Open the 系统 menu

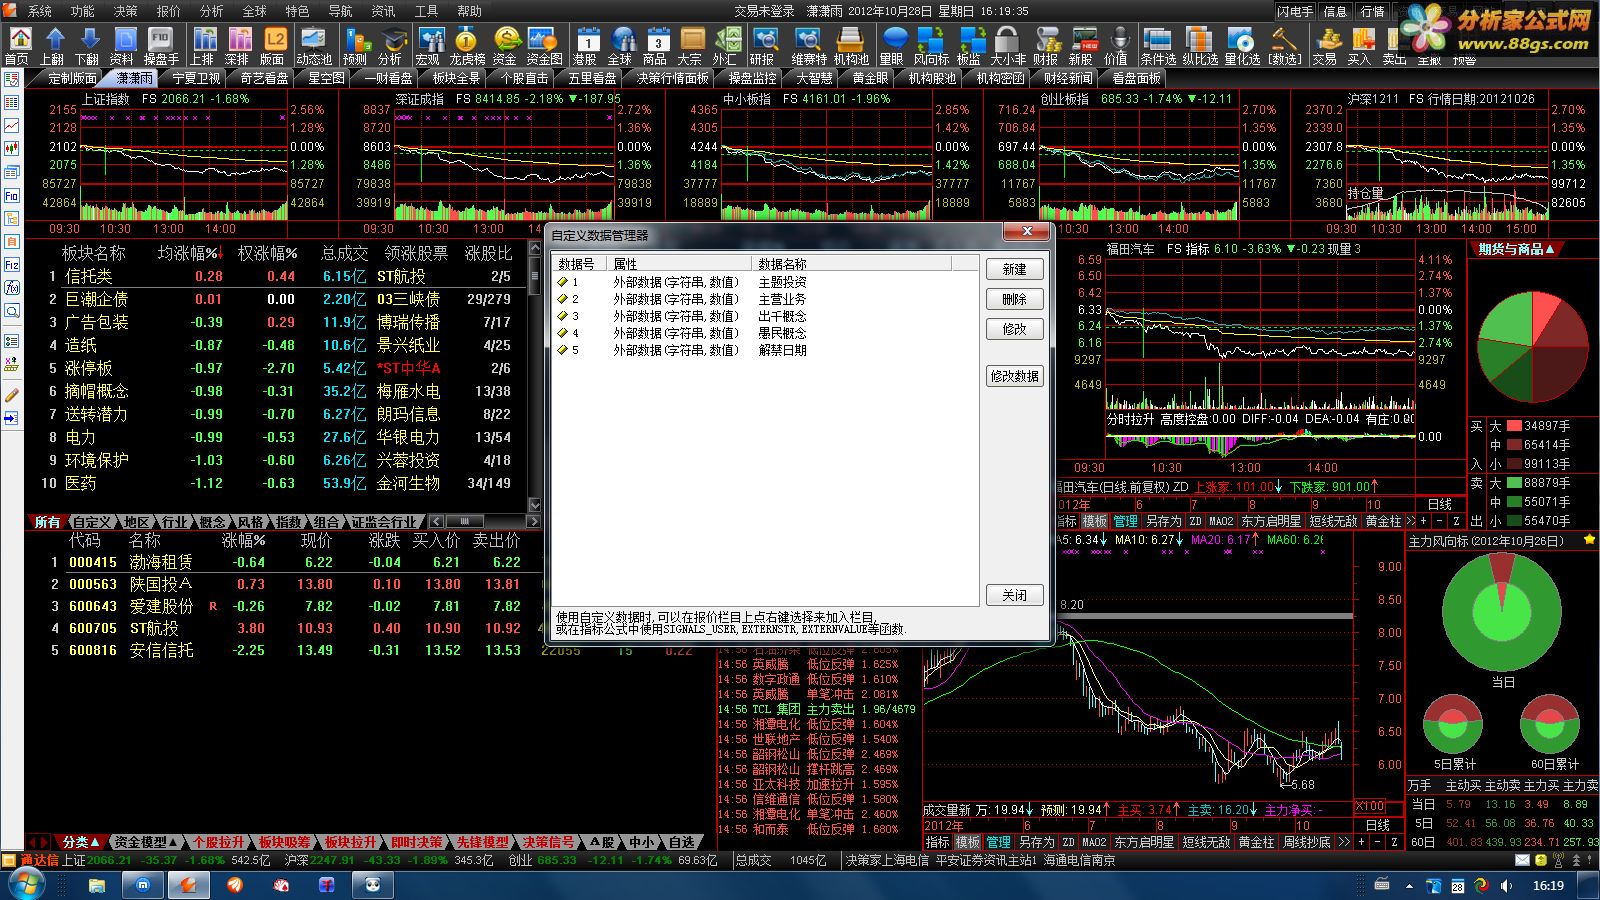[x=40, y=11]
